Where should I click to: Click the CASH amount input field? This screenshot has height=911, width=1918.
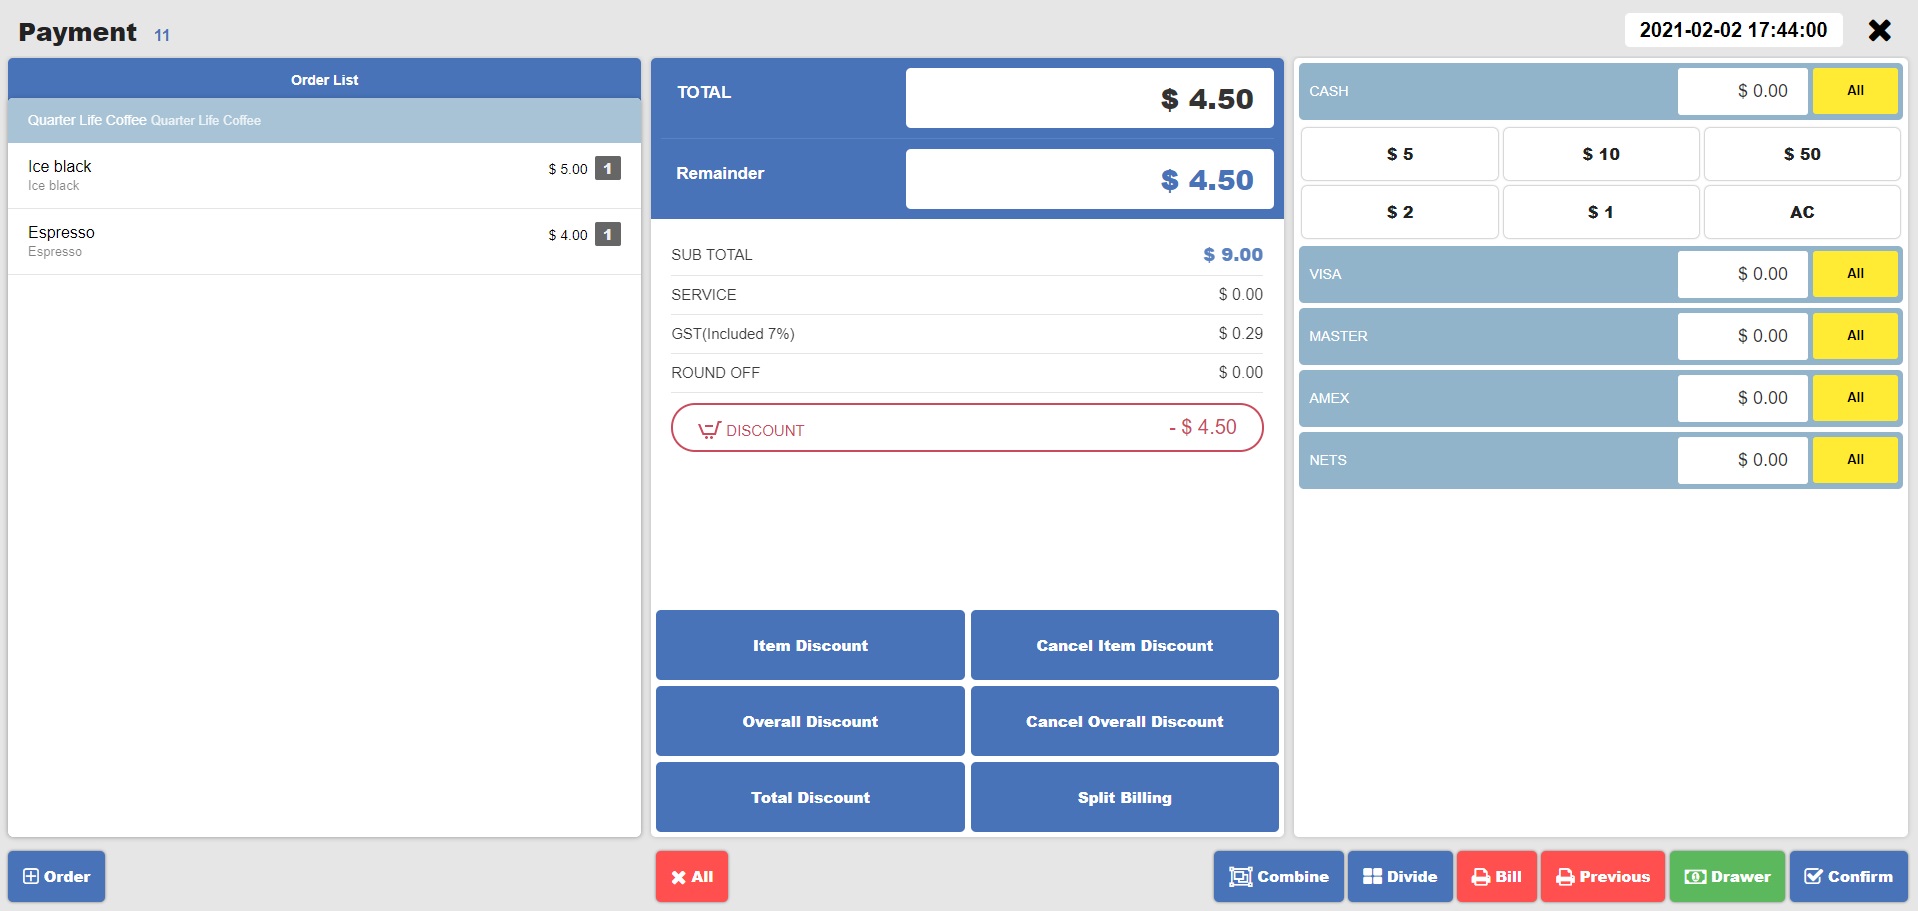(1742, 90)
